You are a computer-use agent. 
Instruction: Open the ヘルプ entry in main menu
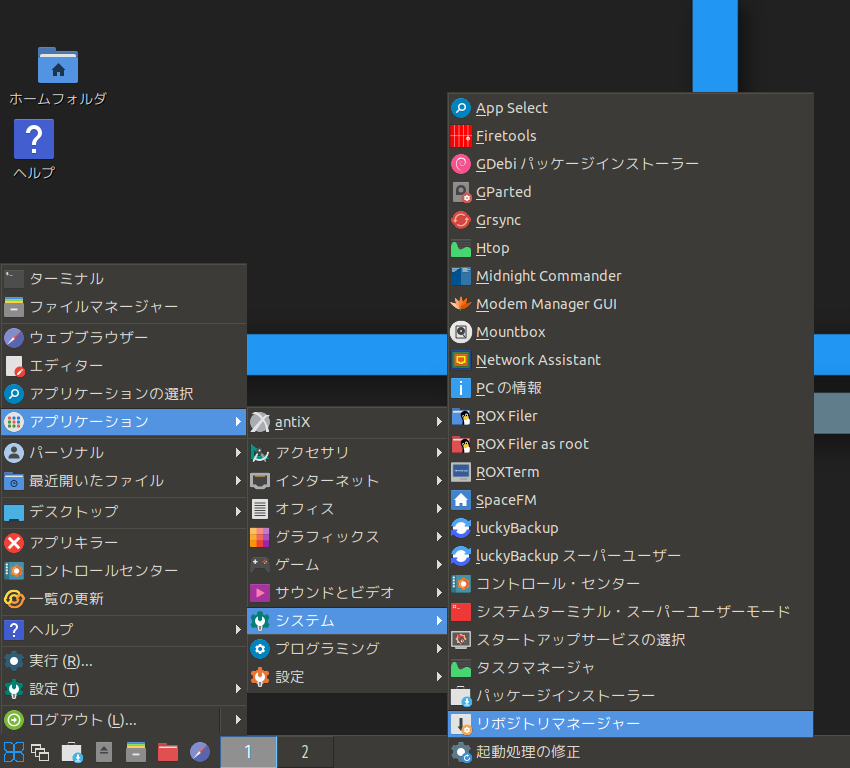(124, 630)
